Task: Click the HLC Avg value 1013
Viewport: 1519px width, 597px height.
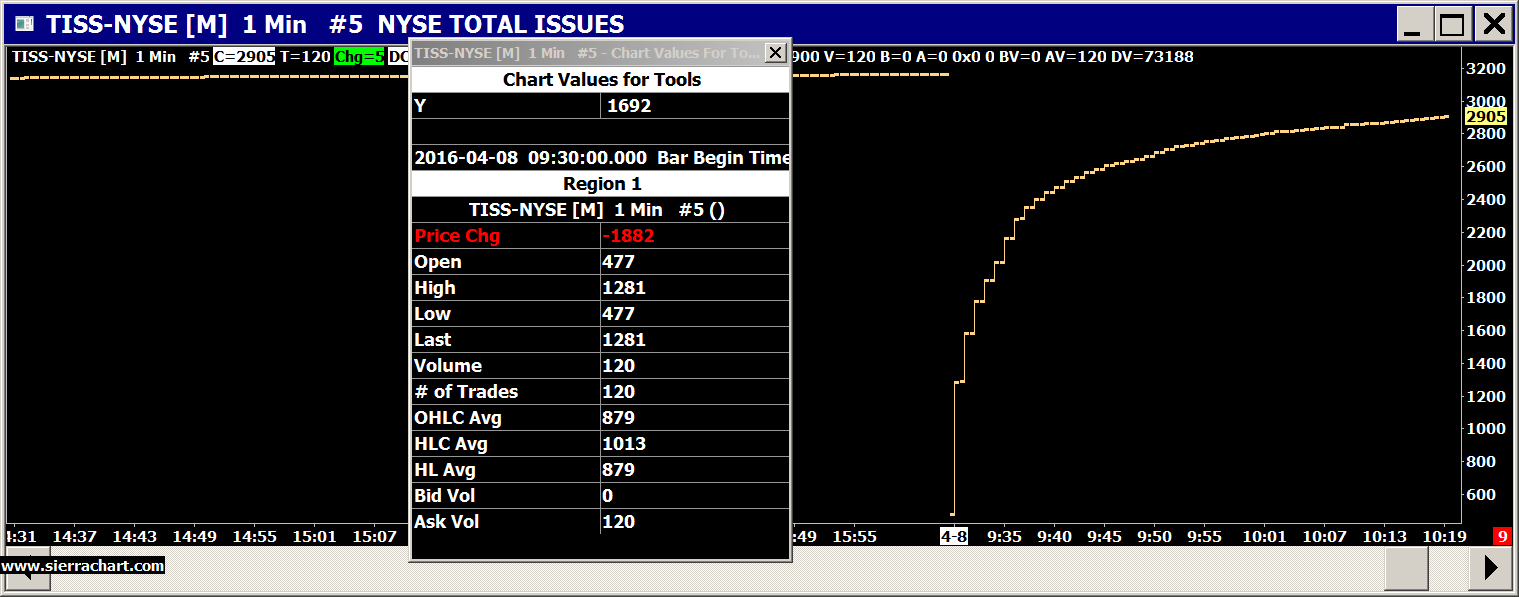Action: (624, 444)
